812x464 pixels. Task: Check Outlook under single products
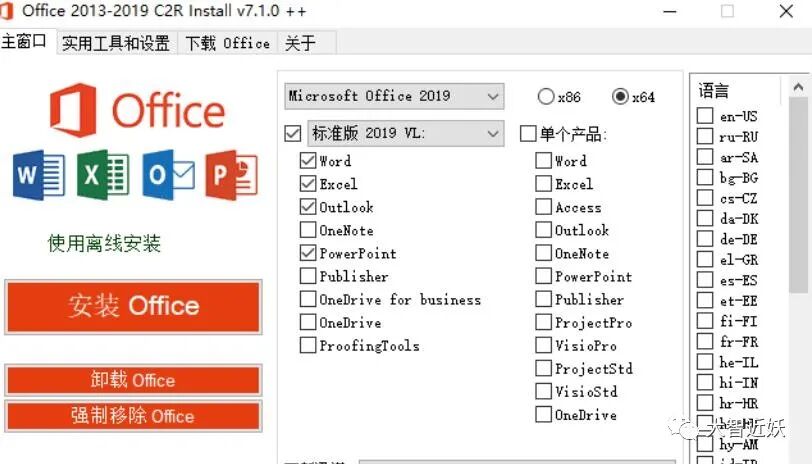[543, 230]
